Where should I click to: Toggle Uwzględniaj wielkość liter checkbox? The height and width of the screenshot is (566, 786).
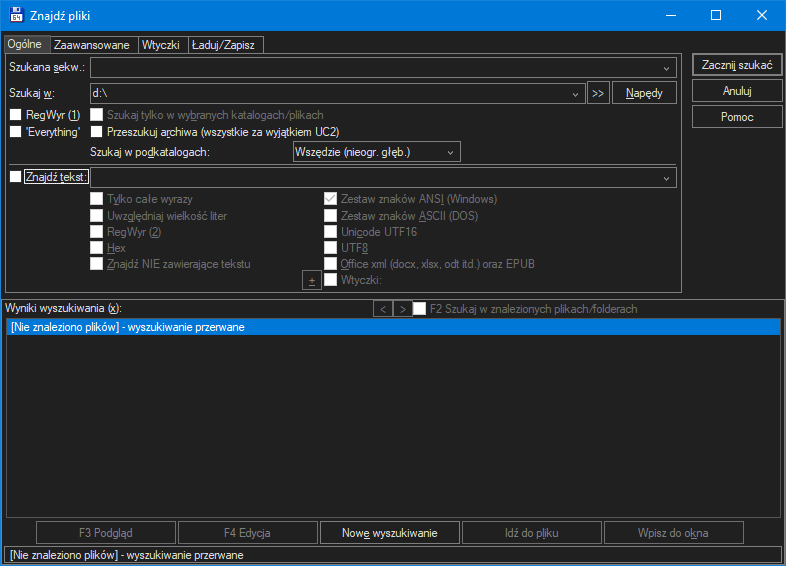(96, 216)
